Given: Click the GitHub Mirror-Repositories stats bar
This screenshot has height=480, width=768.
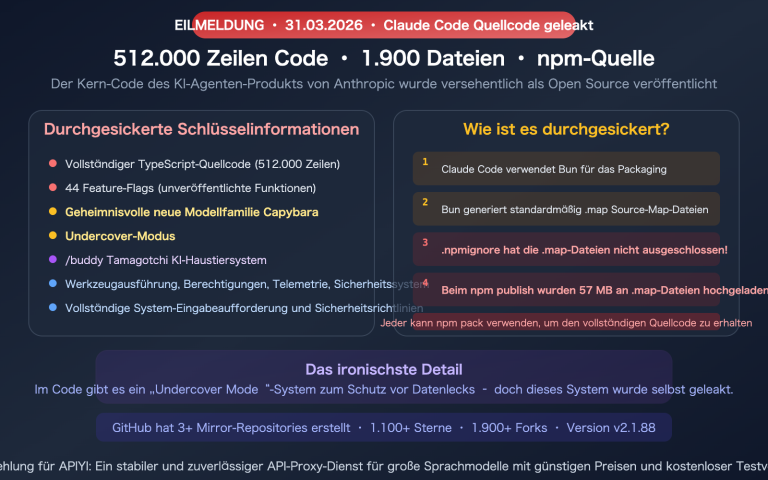Looking at the screenshot, I should pos(384,428).
